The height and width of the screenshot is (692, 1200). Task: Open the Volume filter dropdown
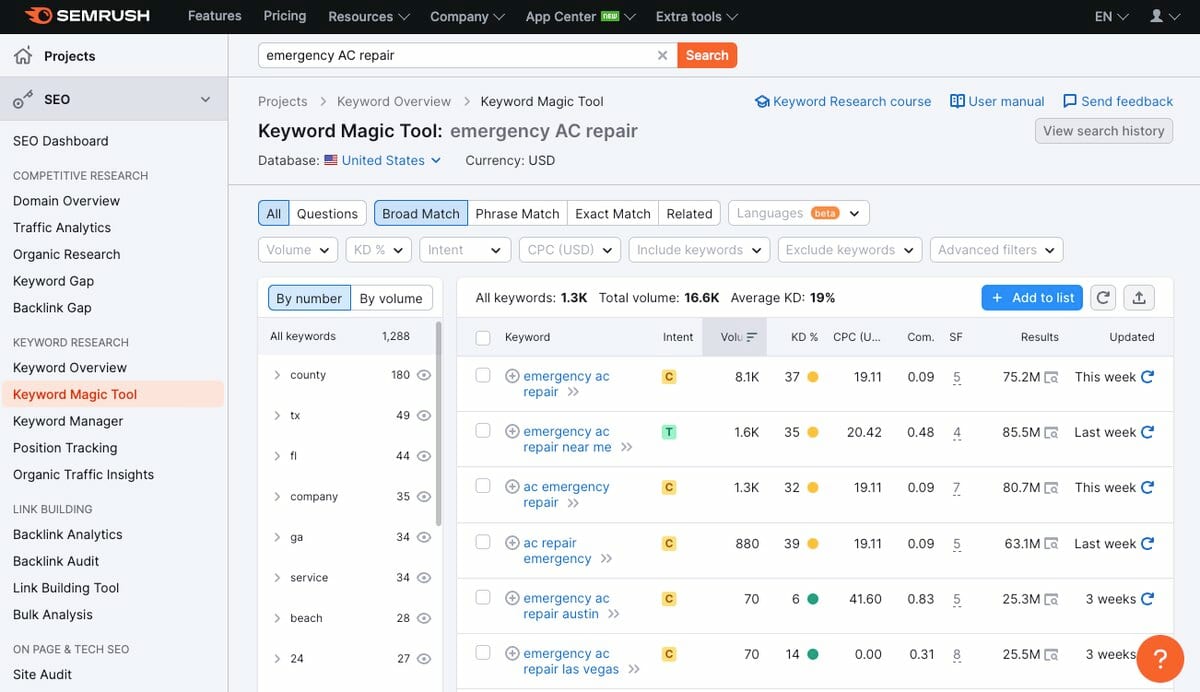point(299,250)
